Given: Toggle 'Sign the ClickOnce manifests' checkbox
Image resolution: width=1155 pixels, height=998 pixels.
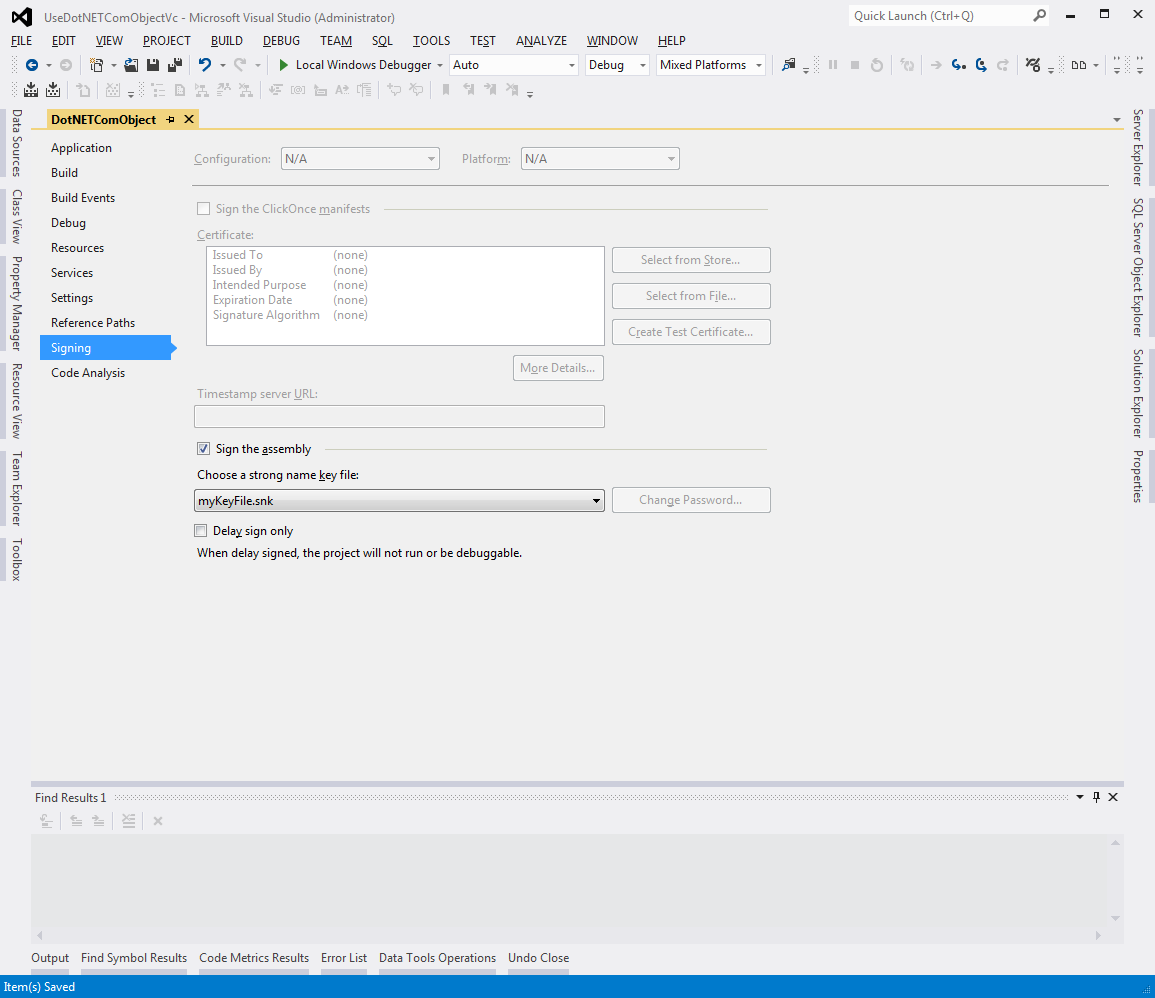Looking at the screenshot, I should pos(203,208).
